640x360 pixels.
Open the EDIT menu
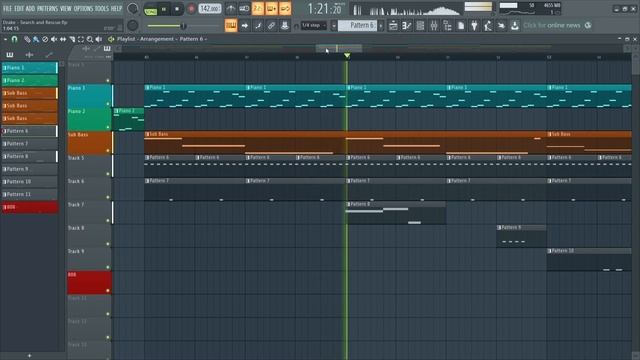click(19, 9)
